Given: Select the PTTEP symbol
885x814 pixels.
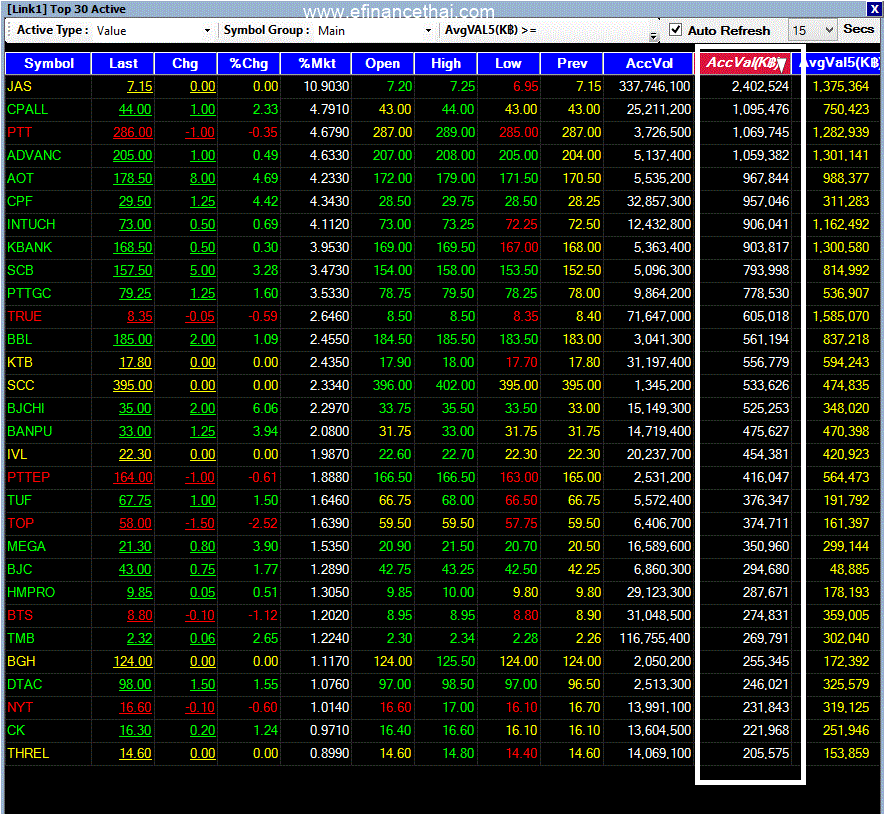Looking at the screenshot, I should [x=29, y=478].
